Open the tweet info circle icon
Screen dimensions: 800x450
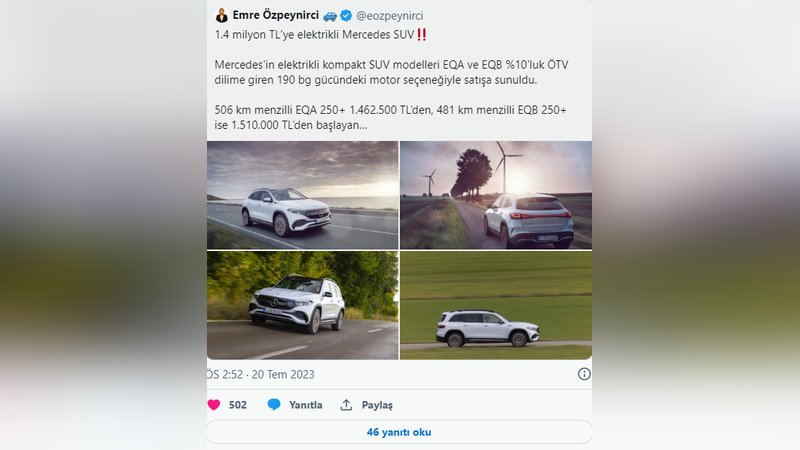click(584, 374)
